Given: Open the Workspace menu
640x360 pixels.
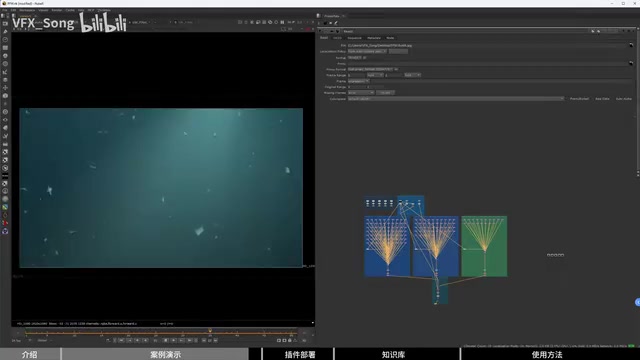Looking at the screenshot, I should tap(27, 10).
